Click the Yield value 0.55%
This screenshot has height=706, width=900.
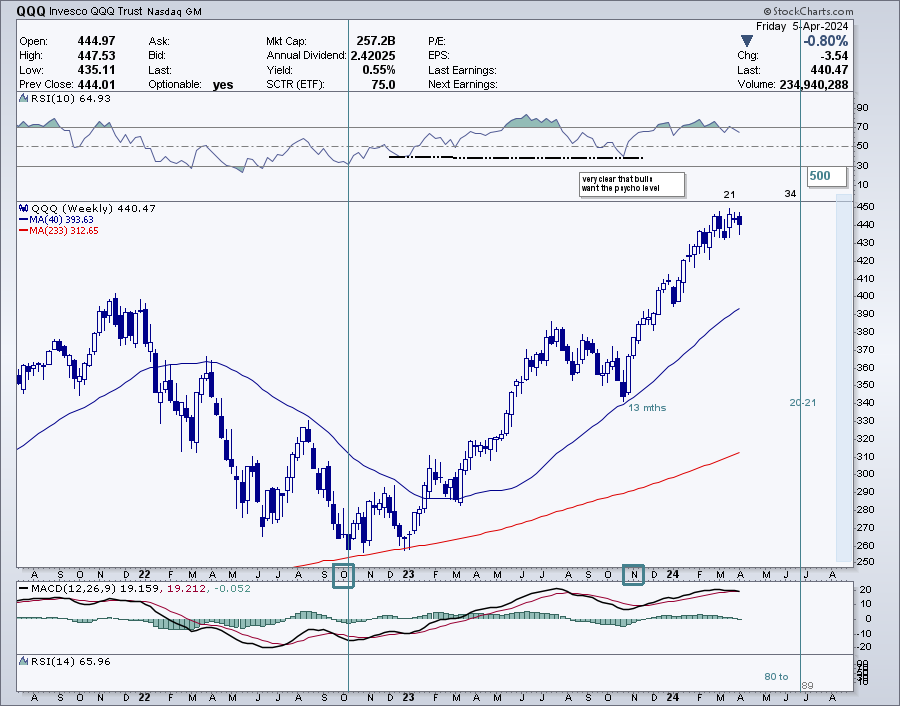tap(379, 70)
